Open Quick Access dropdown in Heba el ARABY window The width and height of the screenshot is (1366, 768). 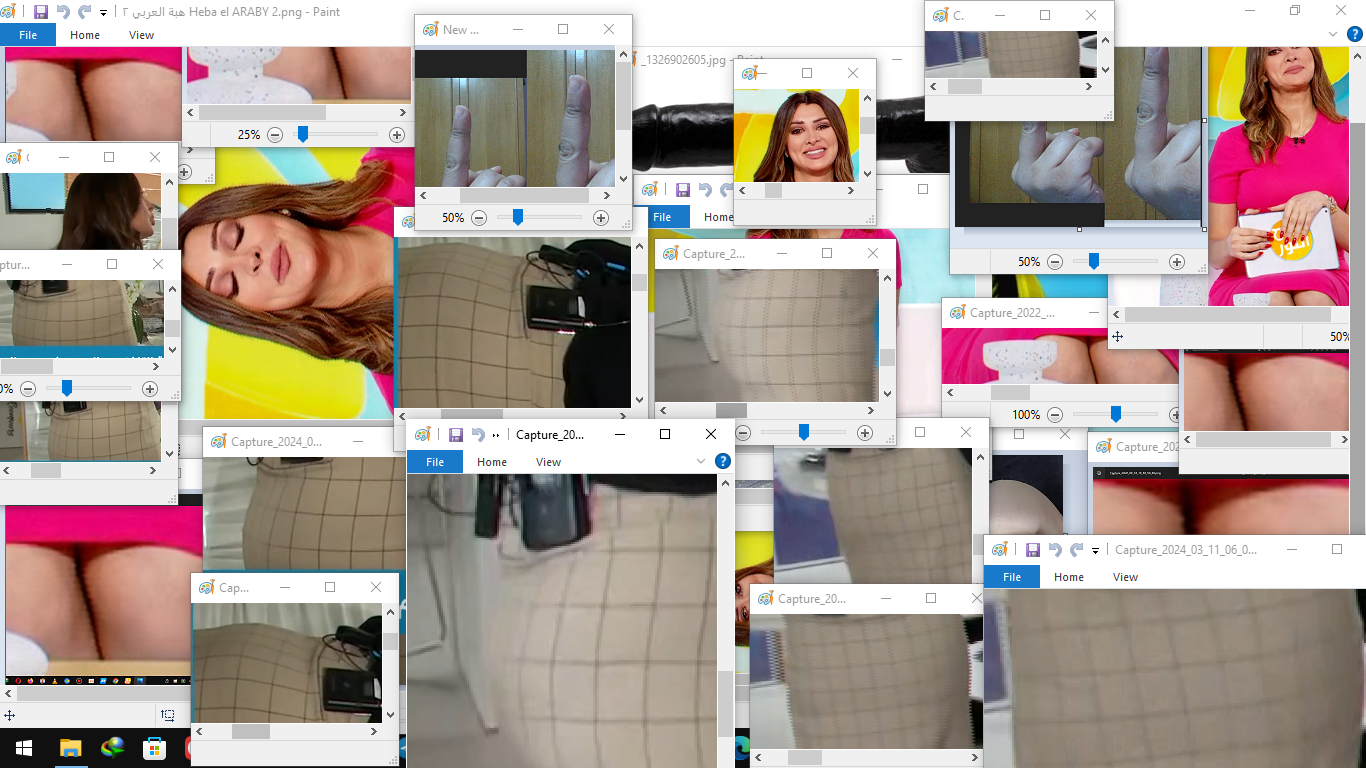[103, 13]
